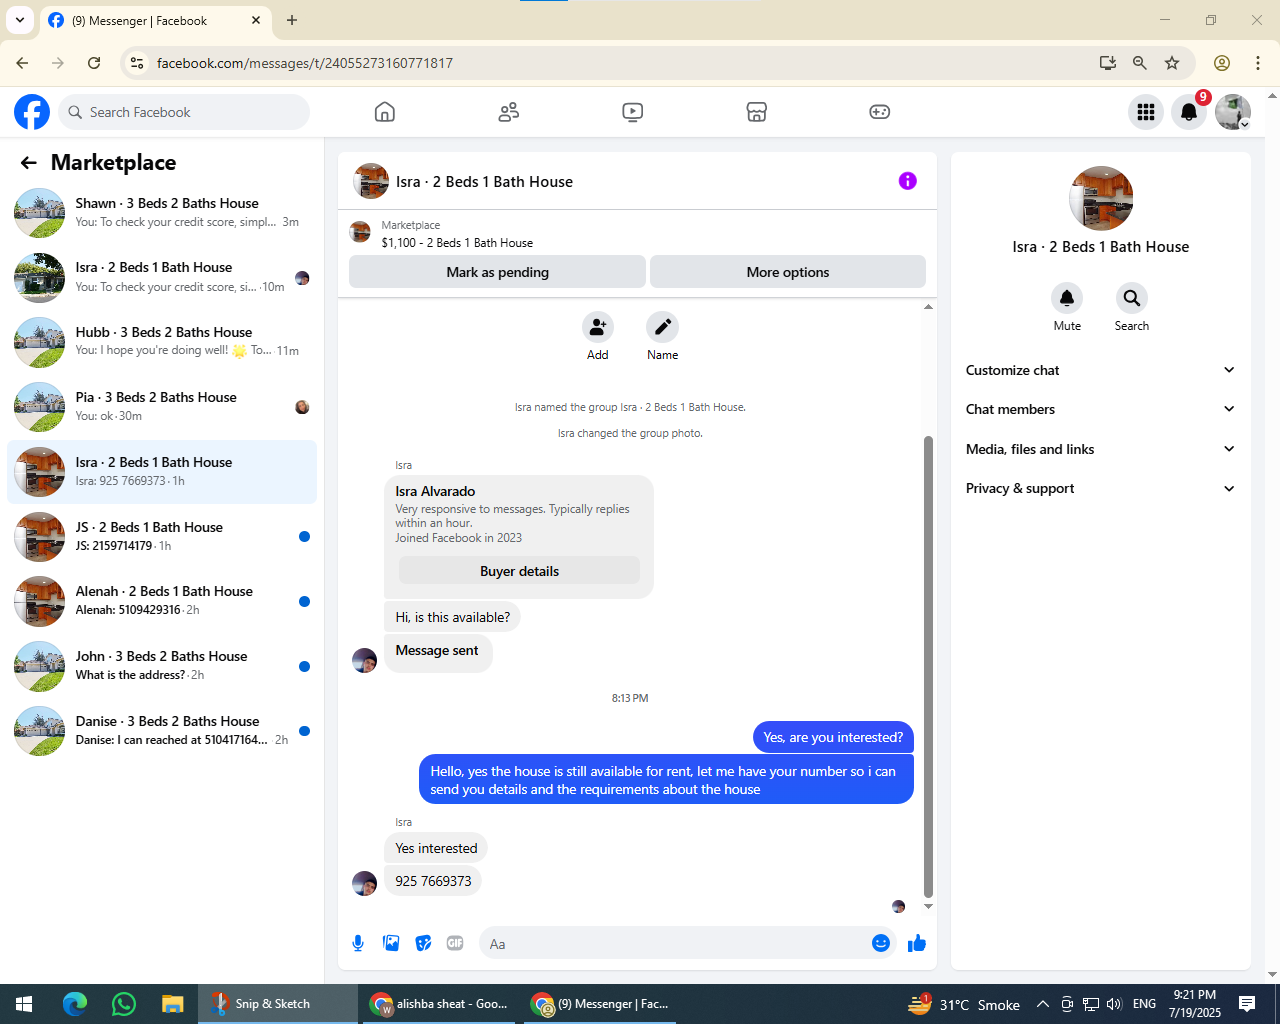The width and height of the screenshot is (1280, 1024).
Task: Record a voice clip with the microphone icon
Action: 358,943
